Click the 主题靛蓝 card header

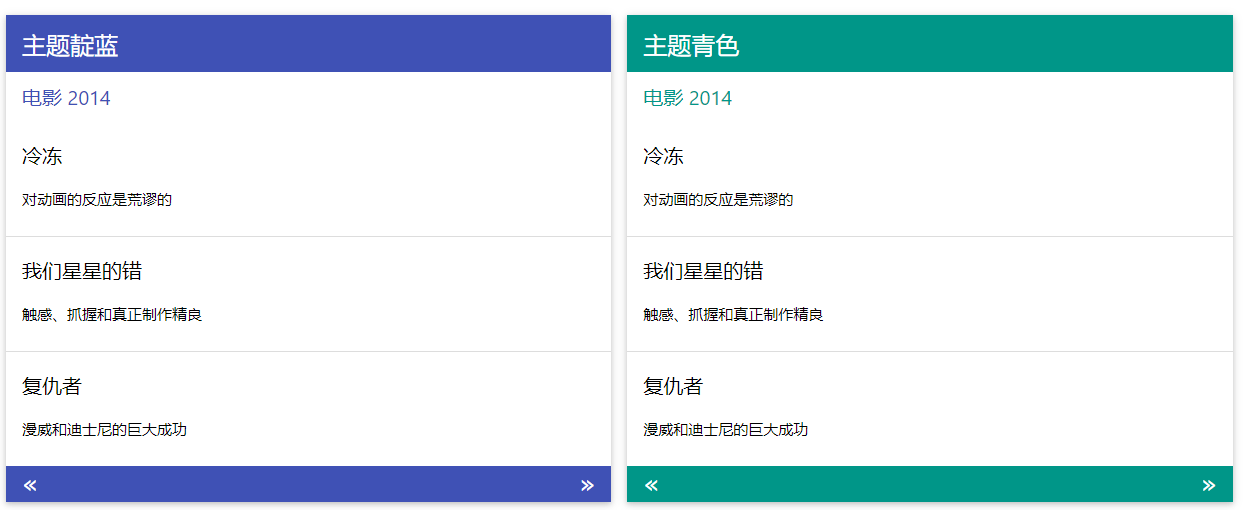[308, 44]
